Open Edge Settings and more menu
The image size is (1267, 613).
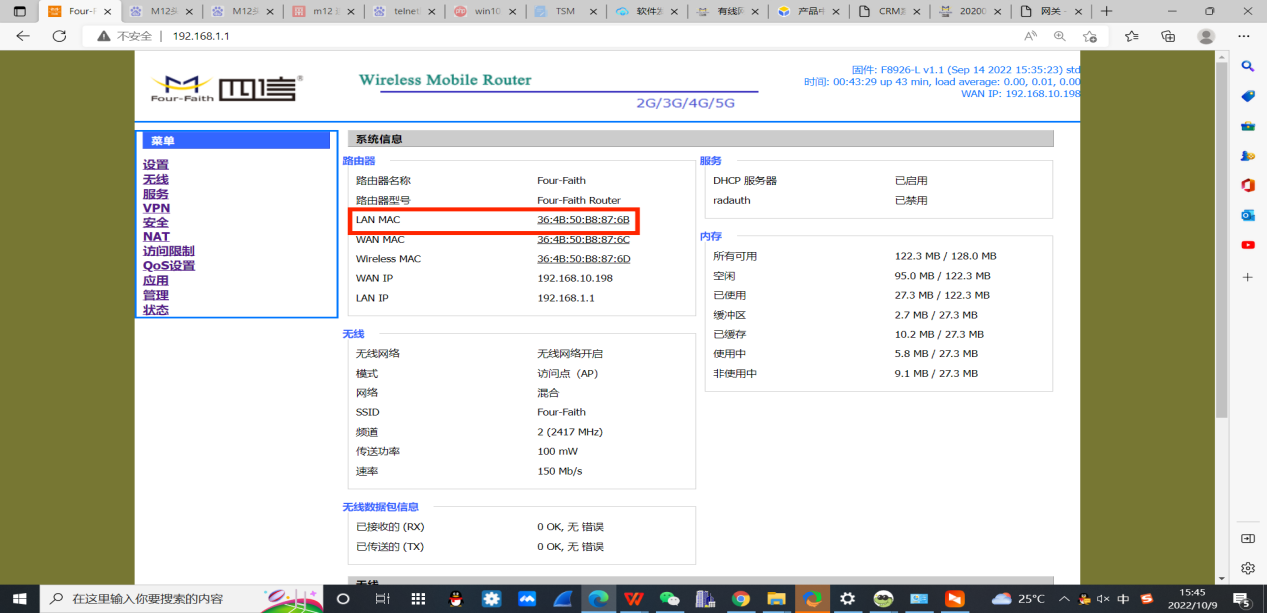[x=1244, y=36]
